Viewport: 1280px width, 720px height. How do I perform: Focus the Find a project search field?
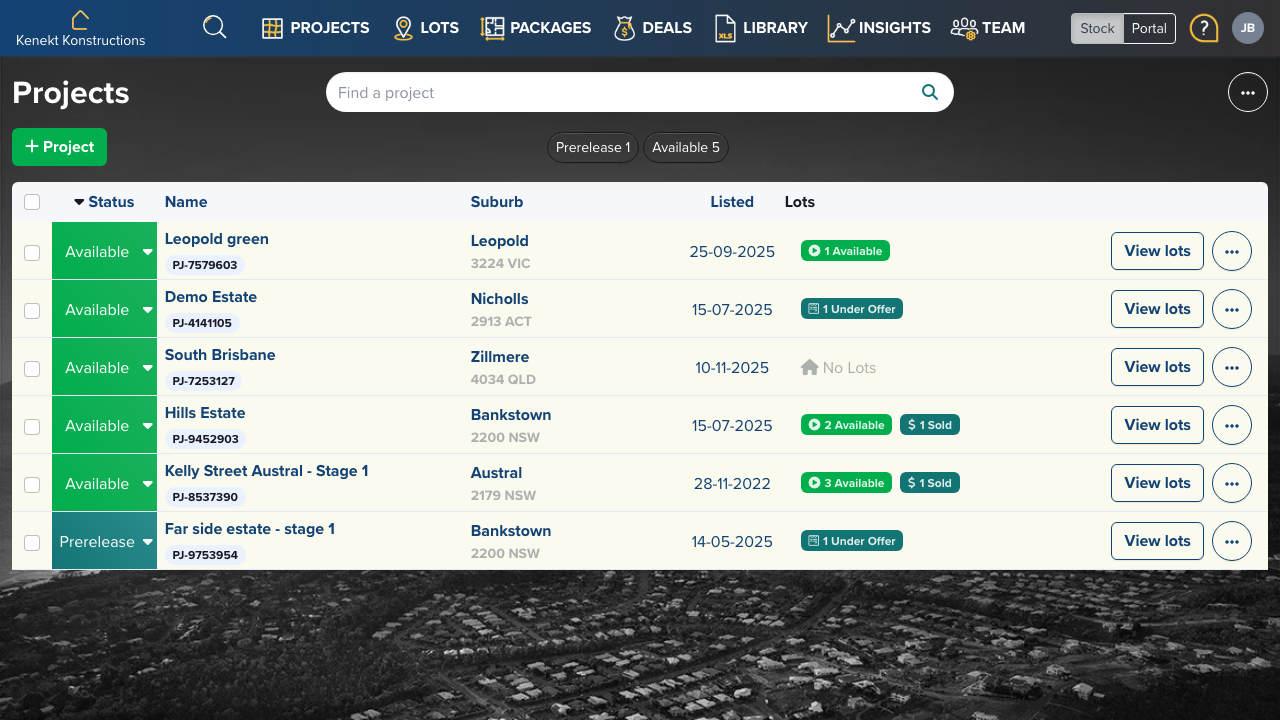(625, 92)
